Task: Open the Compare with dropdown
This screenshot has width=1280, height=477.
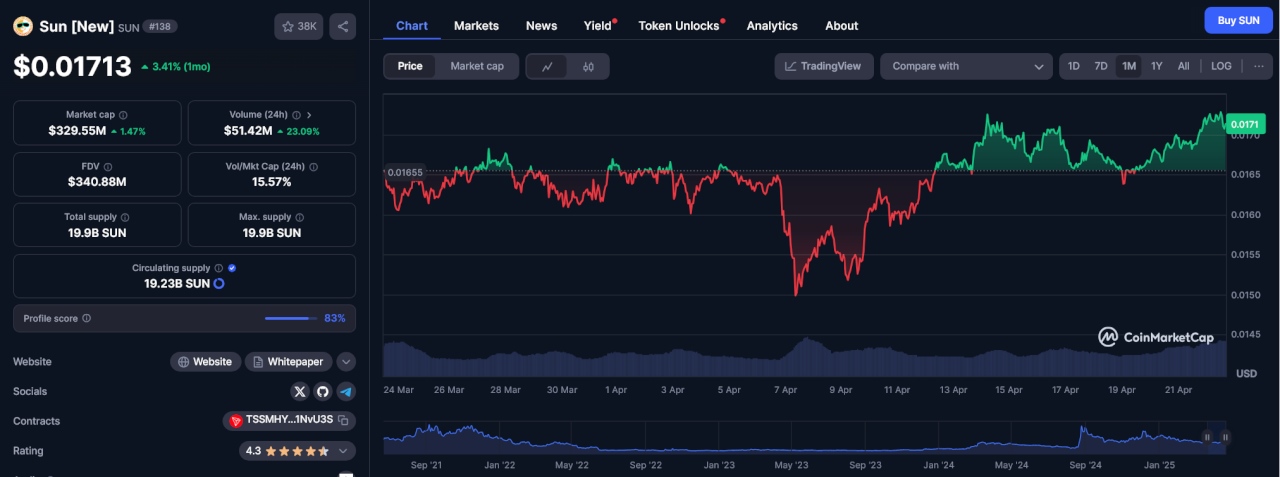Action: [966, 66]
